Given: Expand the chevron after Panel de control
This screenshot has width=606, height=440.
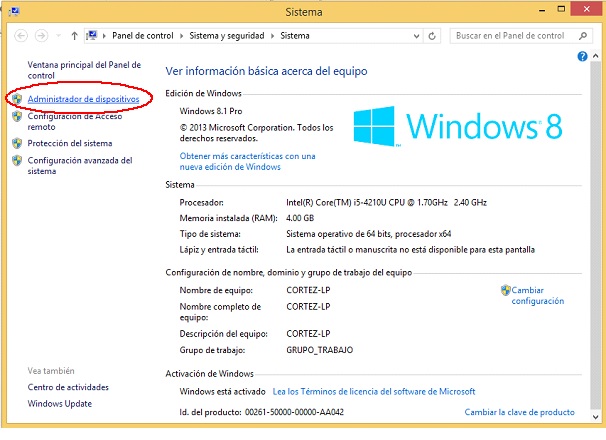Looking at the screenshot, I should click(181, 36).
